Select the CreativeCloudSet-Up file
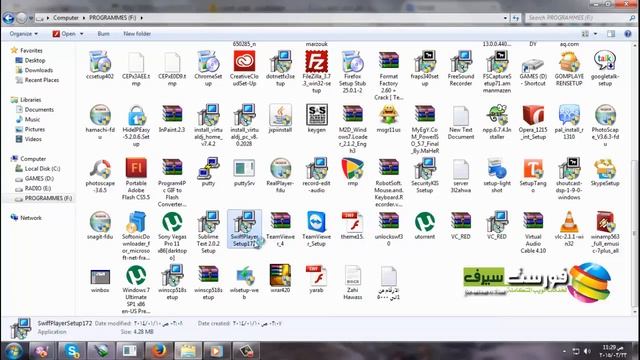 coord(244,61)
